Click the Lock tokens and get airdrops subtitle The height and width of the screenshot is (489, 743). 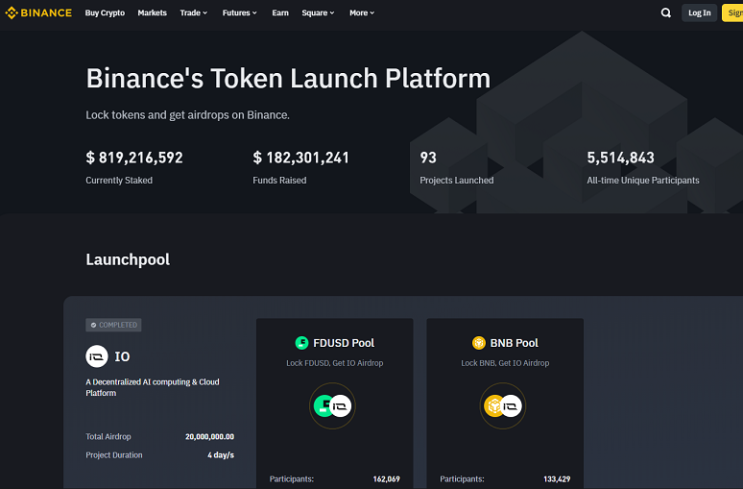pyautogui.click(x=188, y=115)
